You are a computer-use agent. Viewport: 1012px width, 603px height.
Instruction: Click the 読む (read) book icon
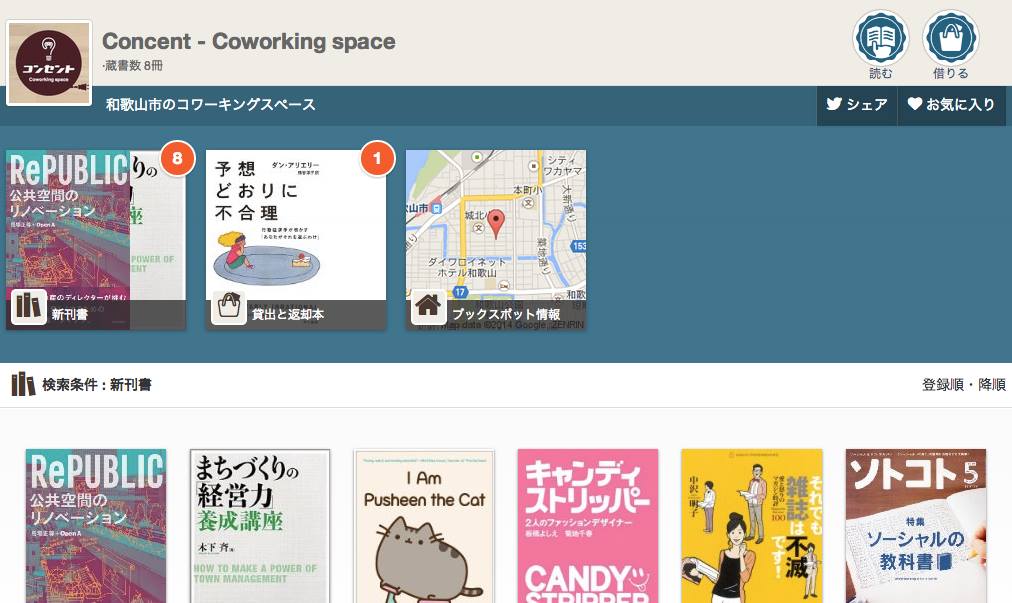(x=880, y=39)
